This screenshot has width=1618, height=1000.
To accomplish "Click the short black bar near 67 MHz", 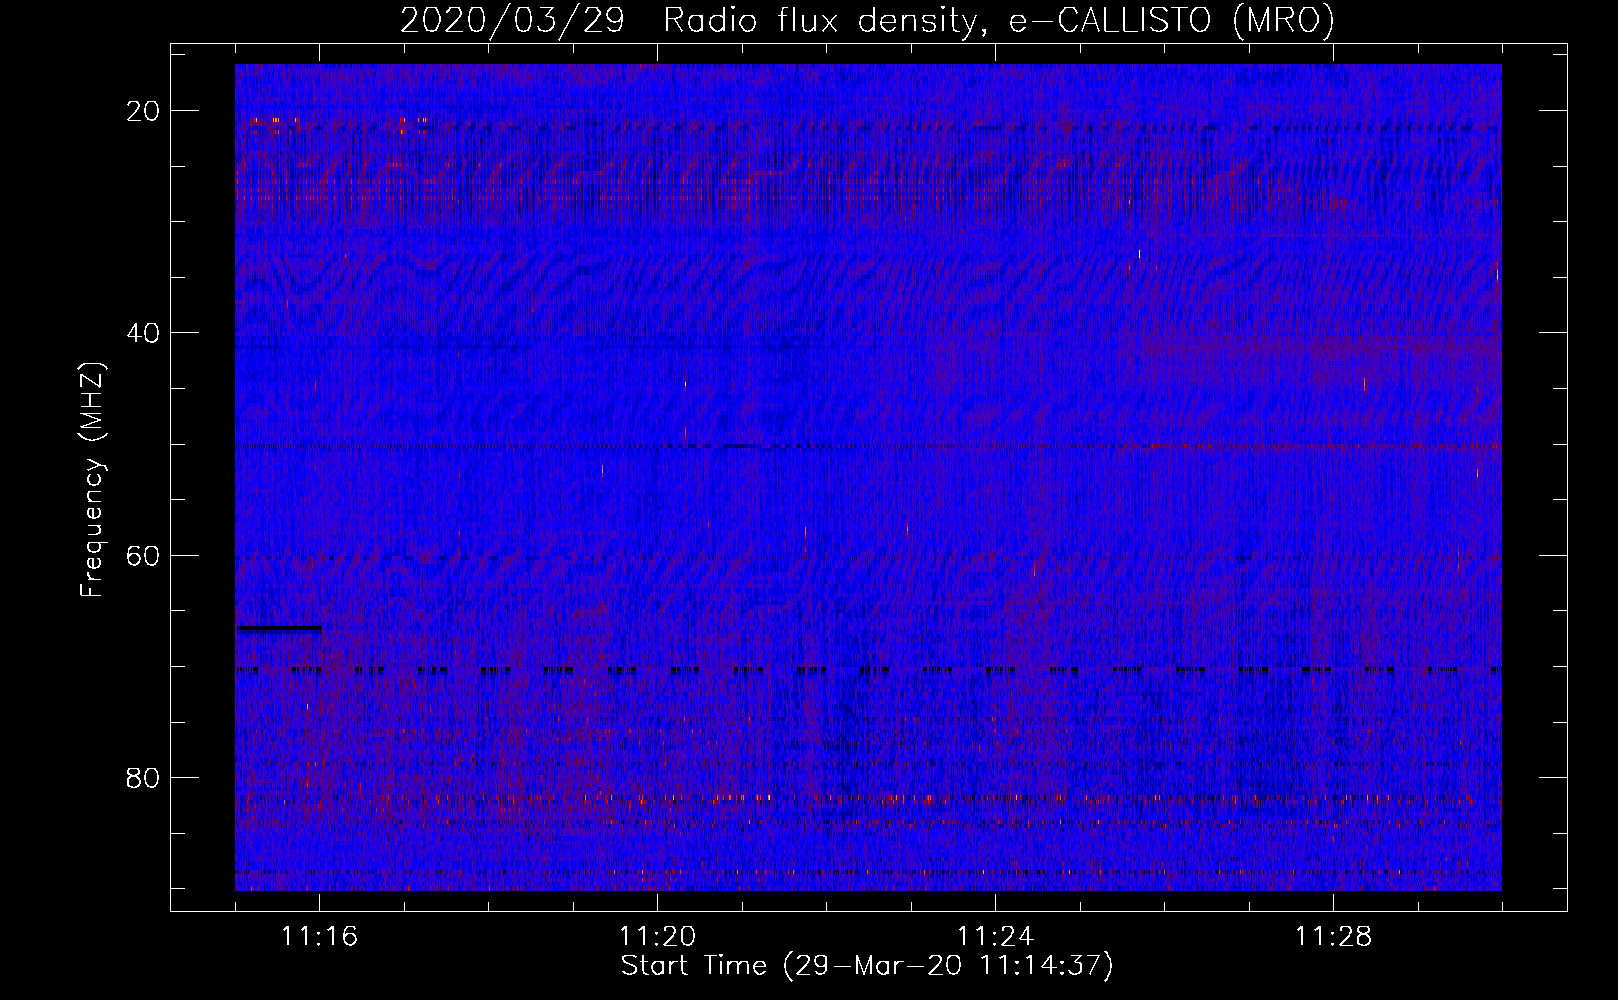I will click(279, 629).
